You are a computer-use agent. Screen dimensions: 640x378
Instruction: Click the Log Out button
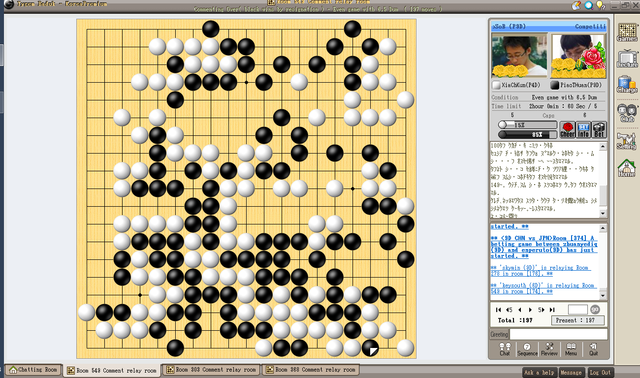pos(600,372)
